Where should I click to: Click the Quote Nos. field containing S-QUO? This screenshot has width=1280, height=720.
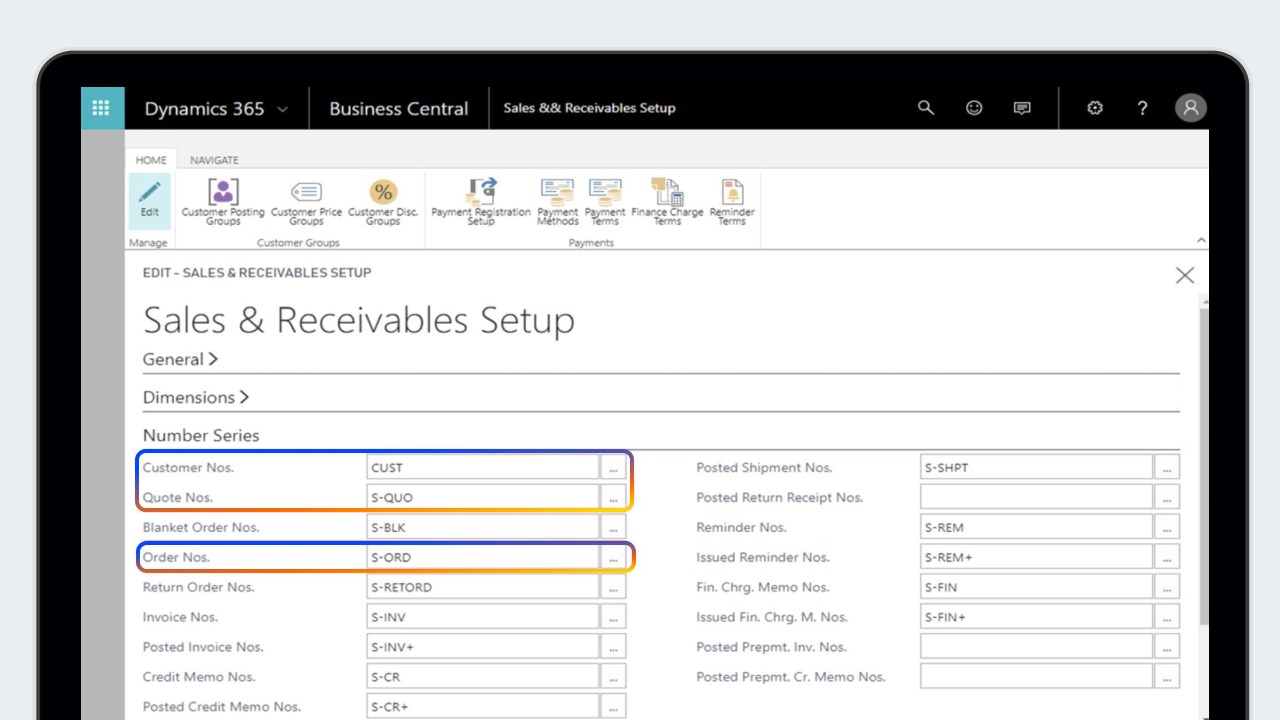click(483, 497)
